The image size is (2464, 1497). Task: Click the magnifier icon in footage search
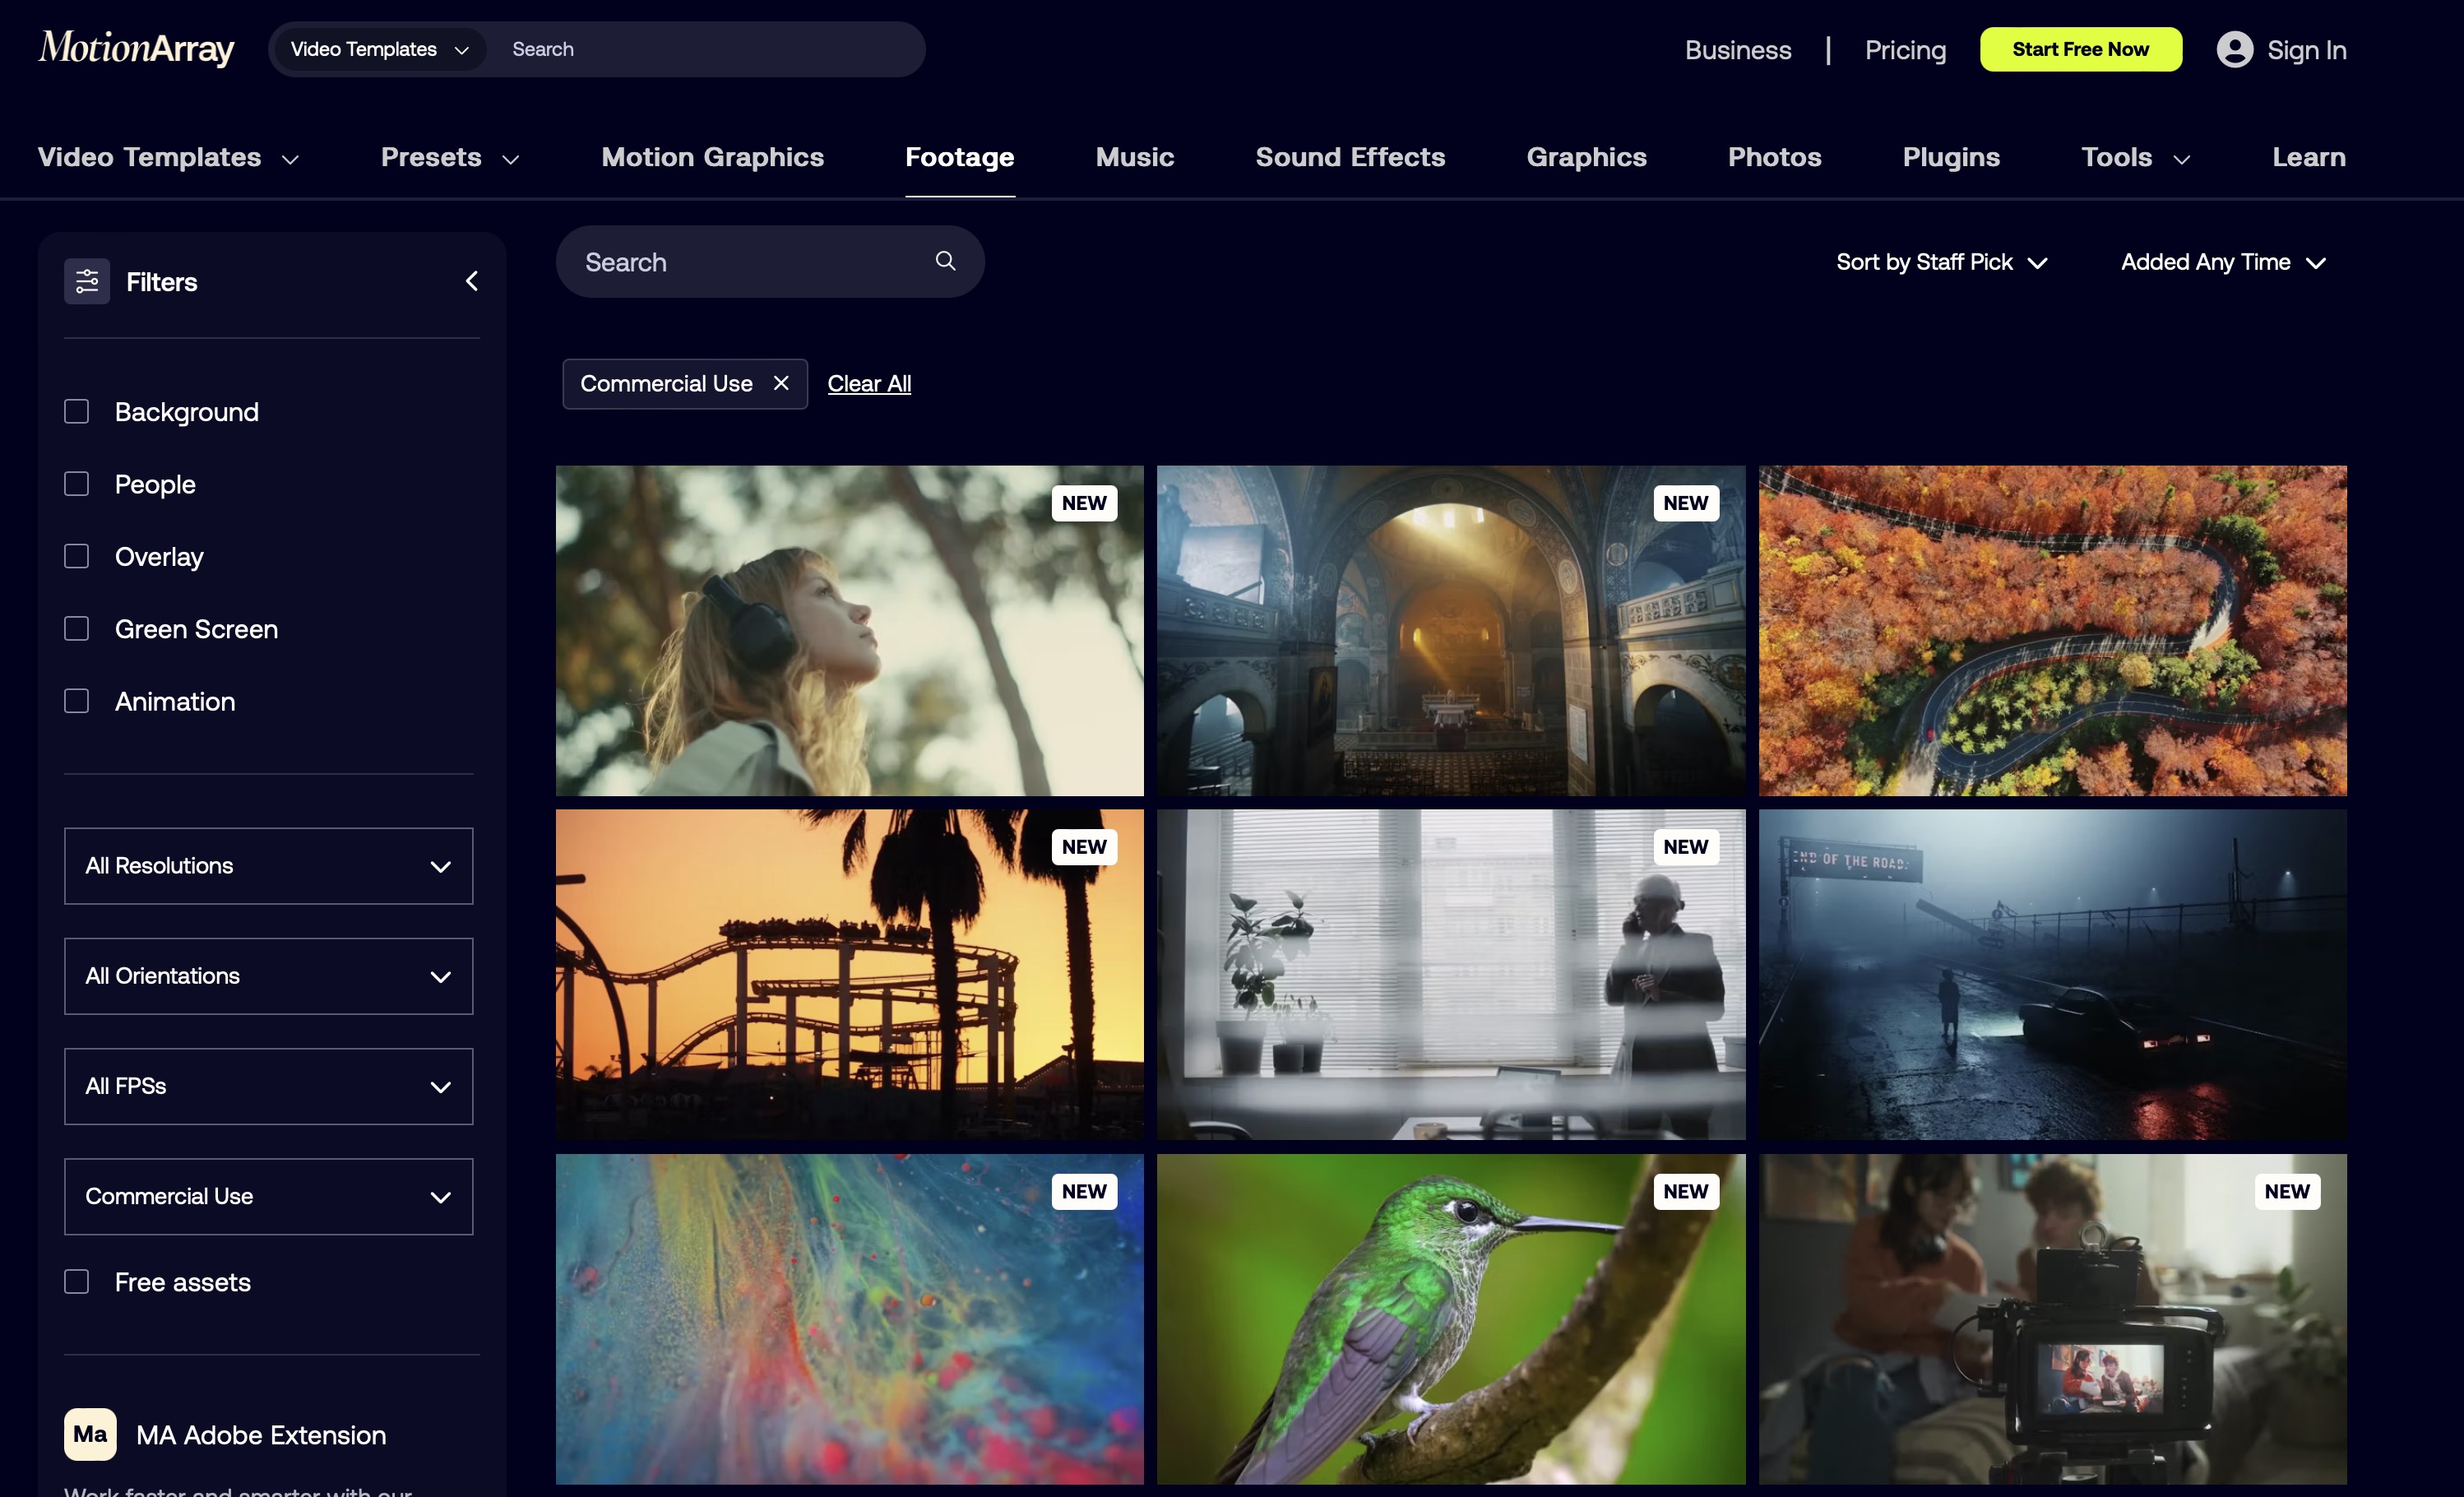[x=945, y=261]
